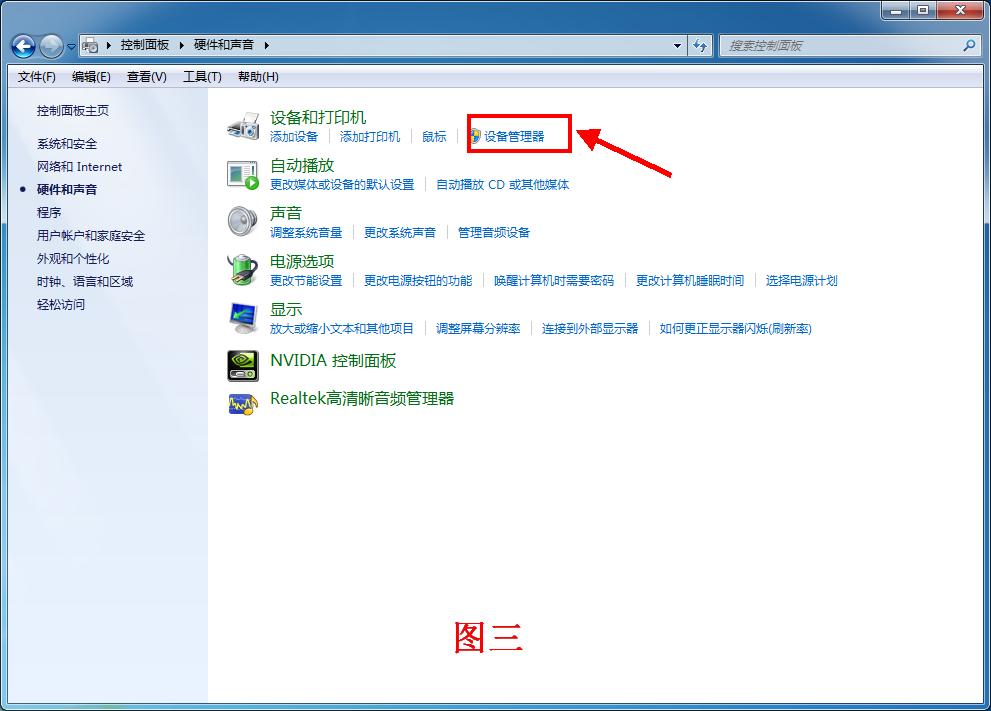Screen dimensions: 991x711
Task: Click the 调整屏幕分辨率 link
Action: point(481,326)
